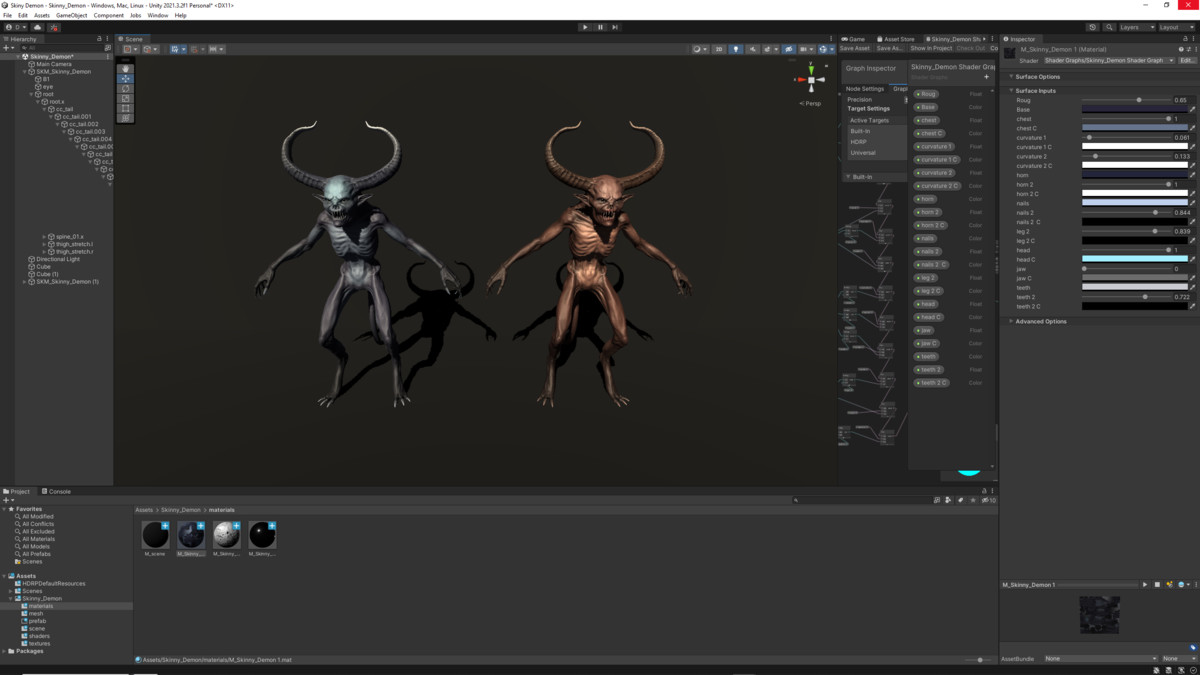Click the eyedropper for chest C color
This screenshot has width=1200, height=675.
[x=1192, y=128]
